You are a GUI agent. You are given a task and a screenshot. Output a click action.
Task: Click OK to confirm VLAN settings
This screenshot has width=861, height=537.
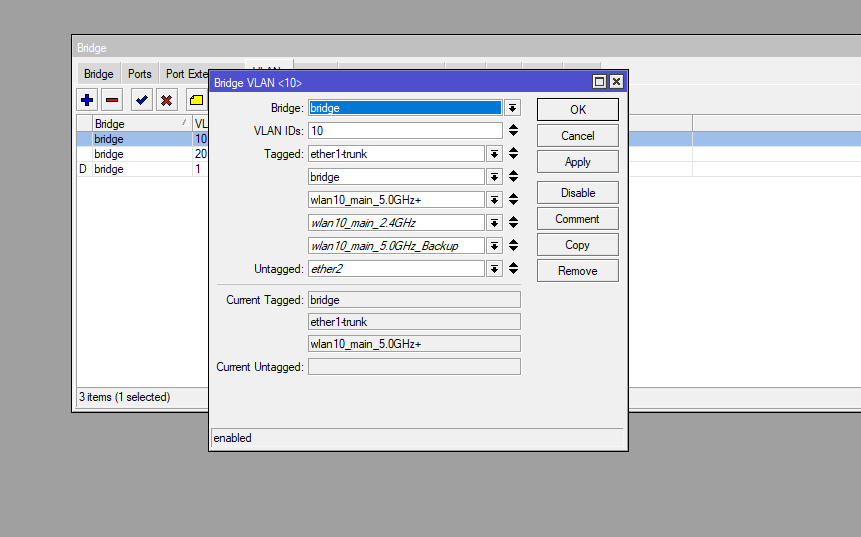pos(578,109)
